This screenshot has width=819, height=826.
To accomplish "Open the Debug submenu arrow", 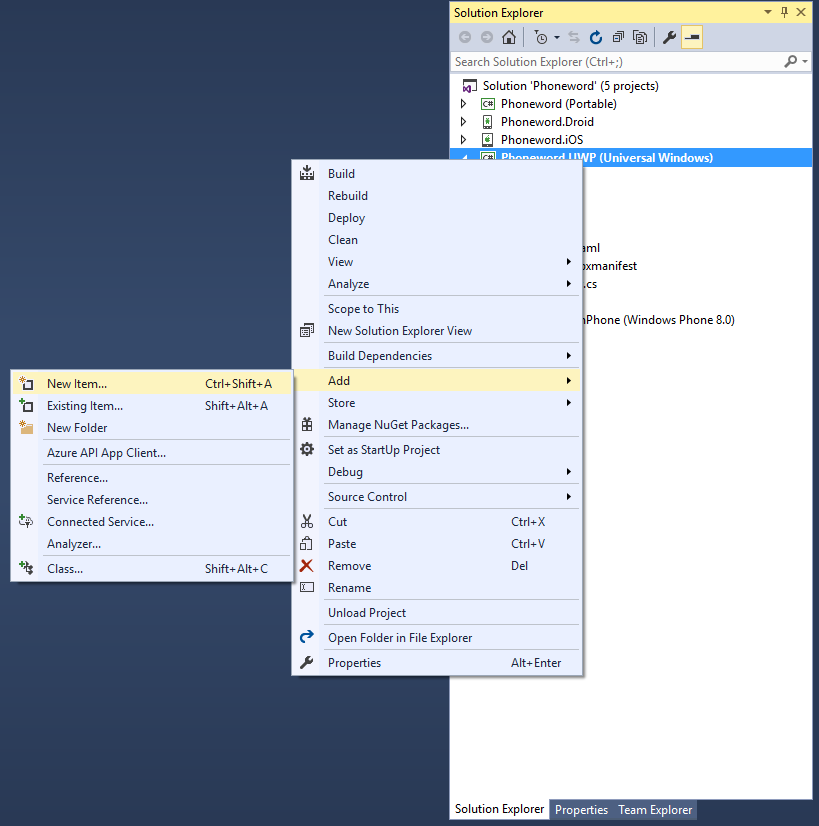I will pos(569,471).
